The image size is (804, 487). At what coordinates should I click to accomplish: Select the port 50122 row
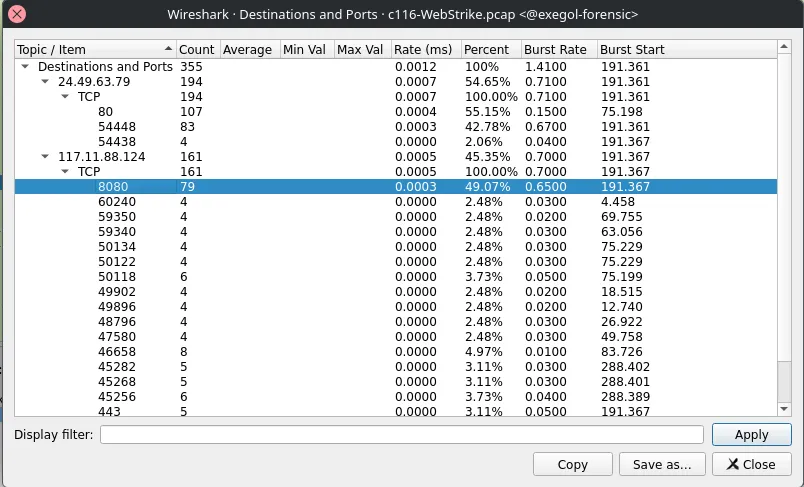396,261
